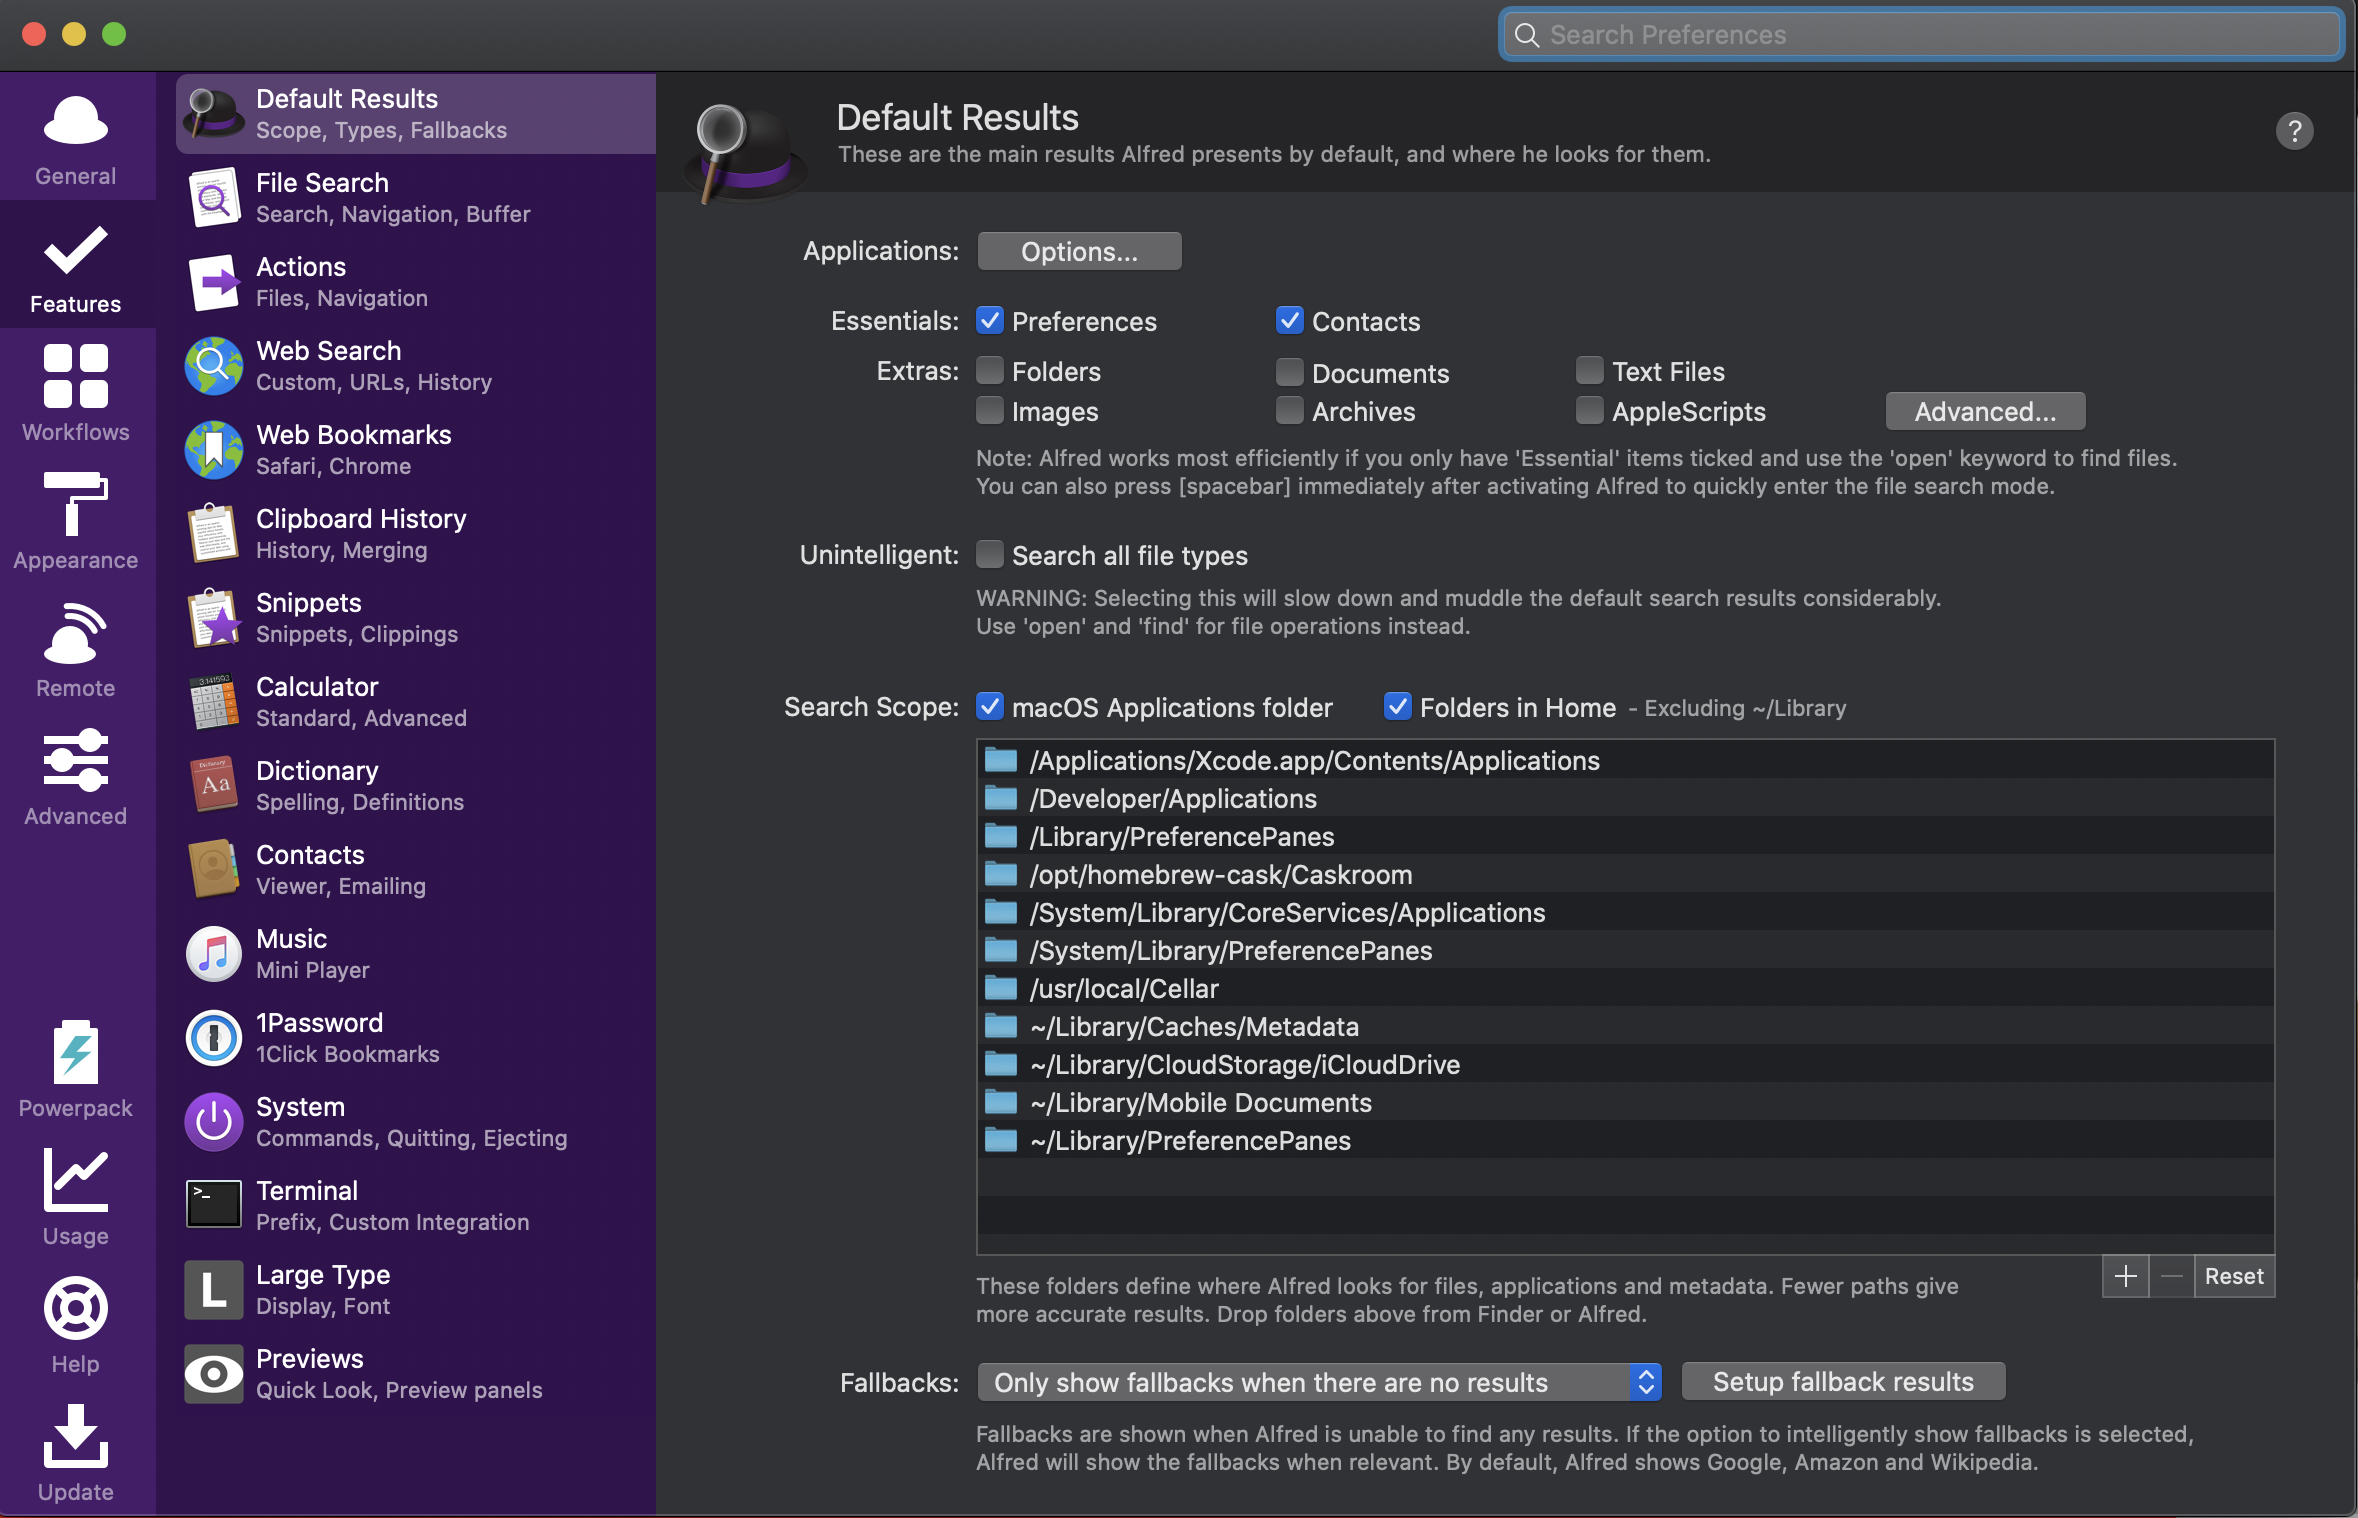Click the 1Password keyhole icon

214,1038
